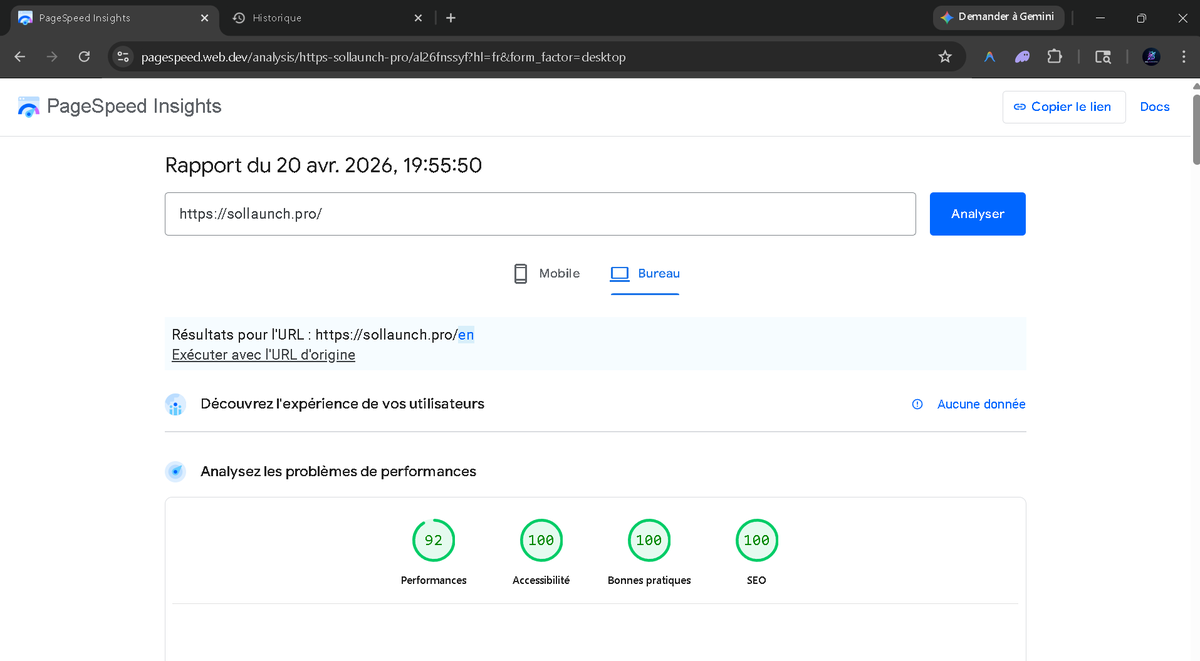Click the PageSpeed Insights logo icon
Viewport: 1200px width, 661px height.
click(28, 107)
